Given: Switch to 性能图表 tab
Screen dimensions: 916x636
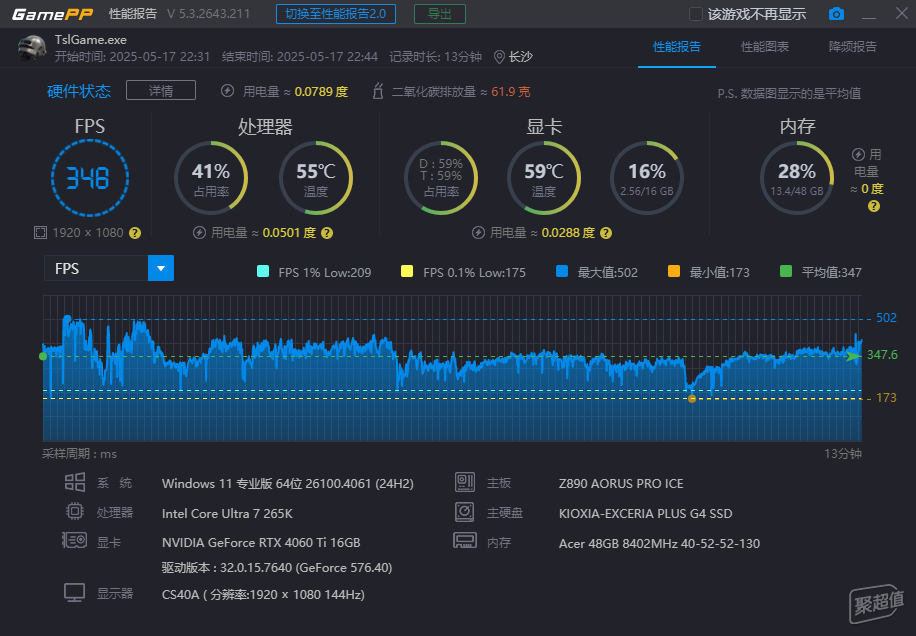Looking at the screenshot, I should [765, 47].
